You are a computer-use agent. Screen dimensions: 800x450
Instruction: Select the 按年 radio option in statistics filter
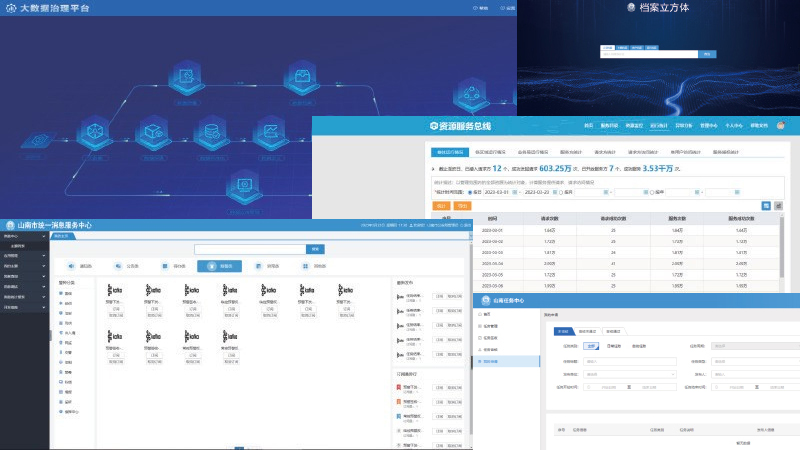click(652, 192)
